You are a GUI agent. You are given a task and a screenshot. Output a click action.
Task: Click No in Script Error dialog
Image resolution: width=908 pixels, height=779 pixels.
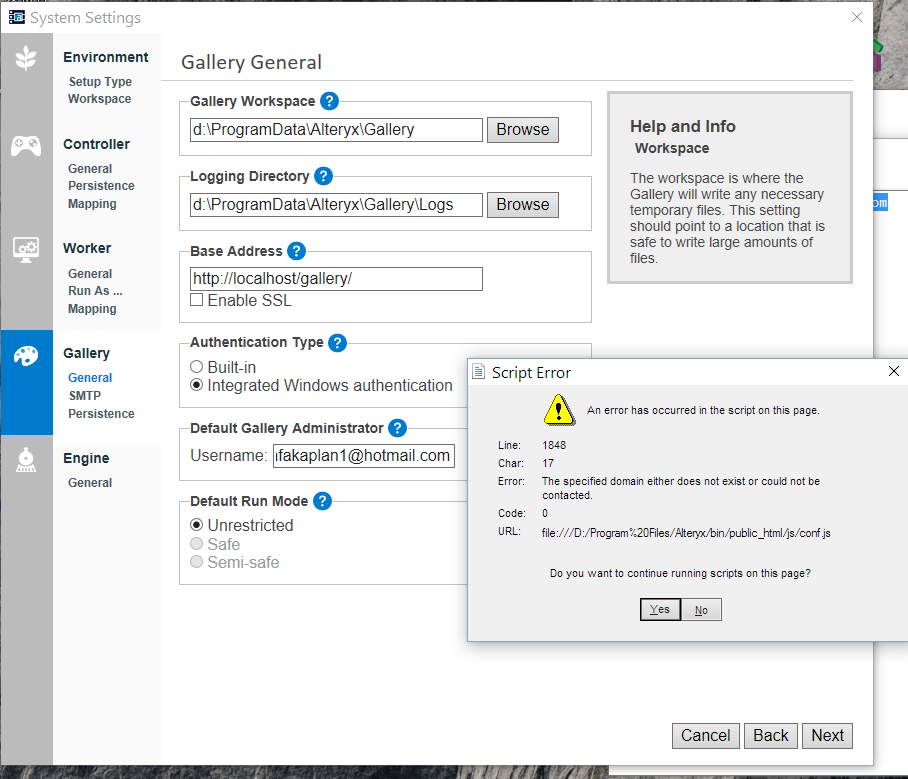tap(701, 610)
